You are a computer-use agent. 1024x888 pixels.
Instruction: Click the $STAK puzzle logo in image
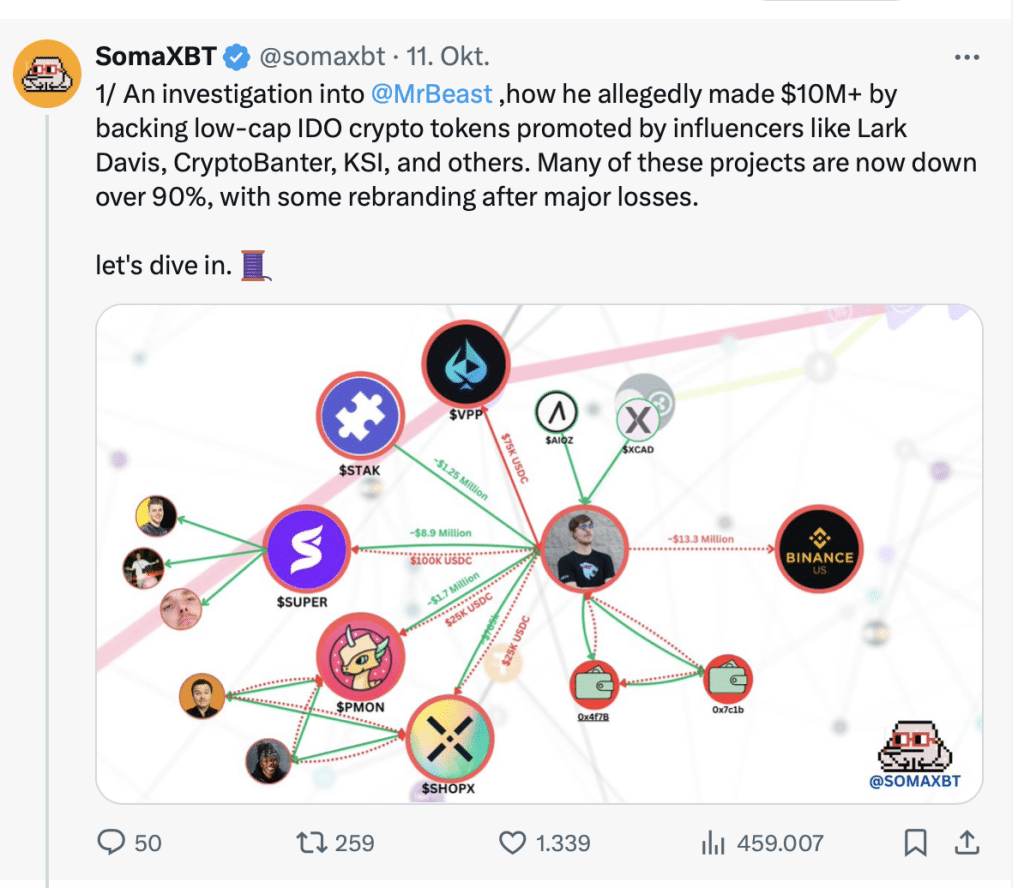(x=361, y=418)
